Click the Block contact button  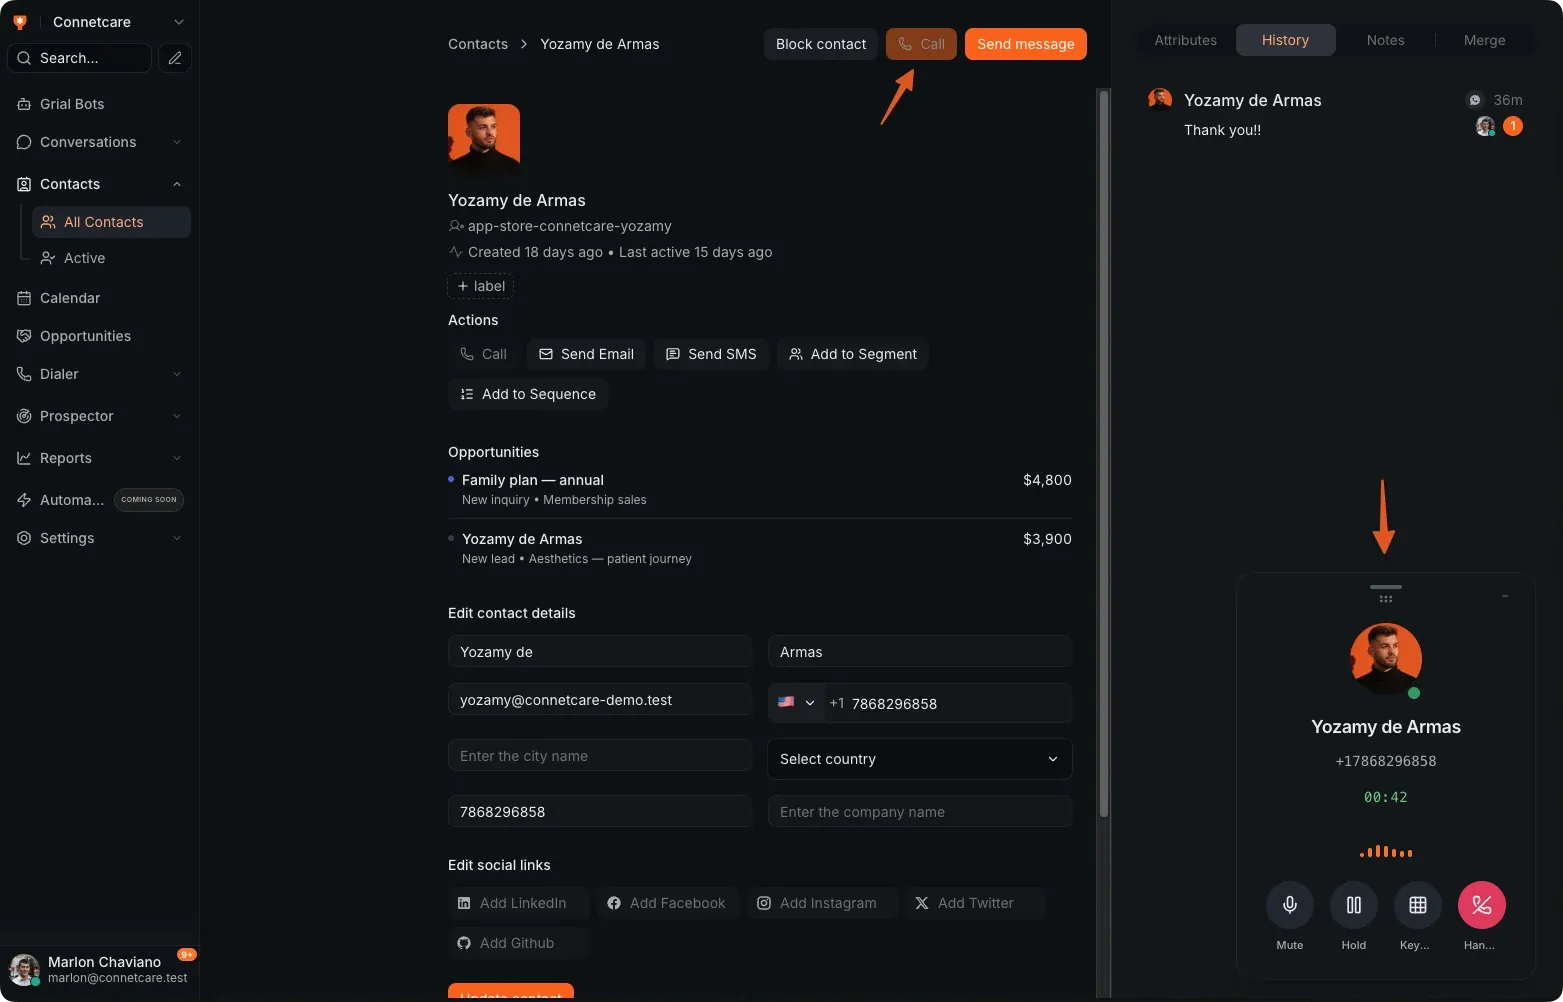(x=821, y=44)
